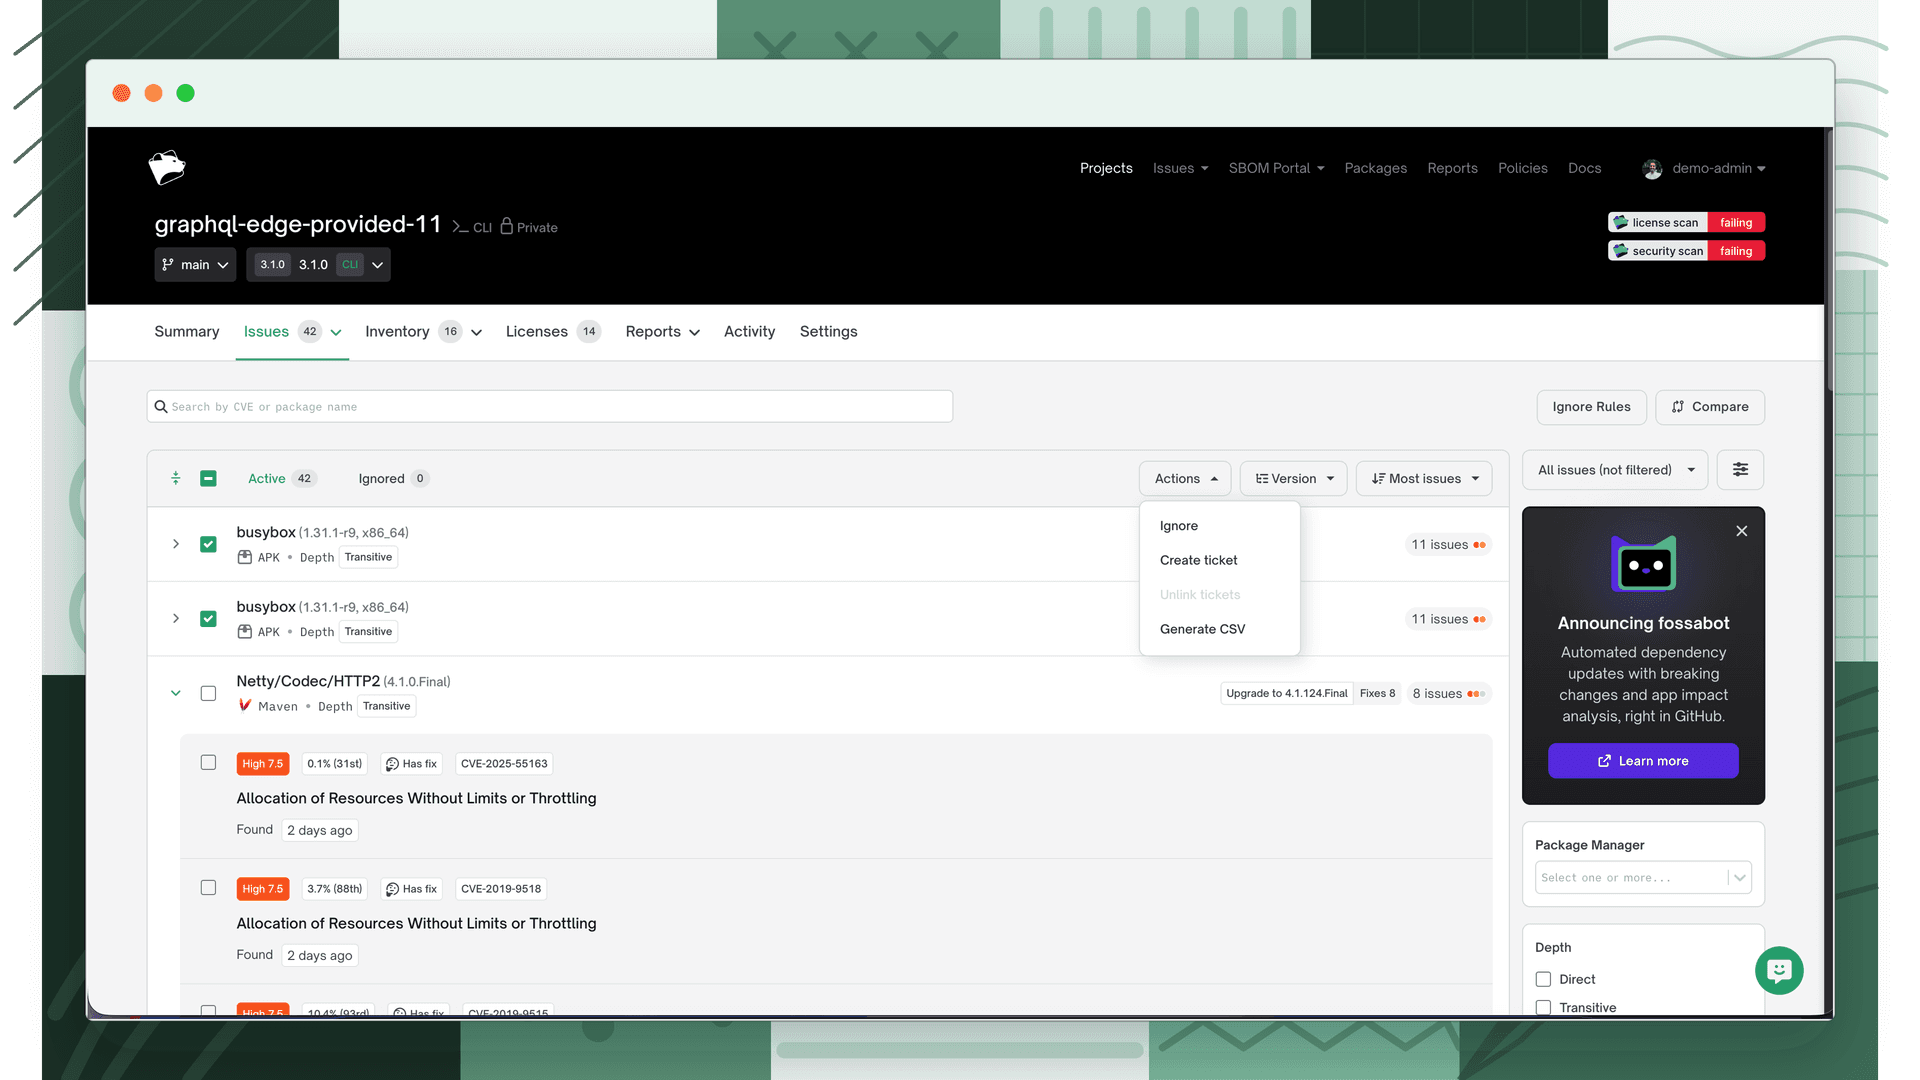Click the demo-admin avatar icon
The image size is (1920, 1080).
point(1652,169)
